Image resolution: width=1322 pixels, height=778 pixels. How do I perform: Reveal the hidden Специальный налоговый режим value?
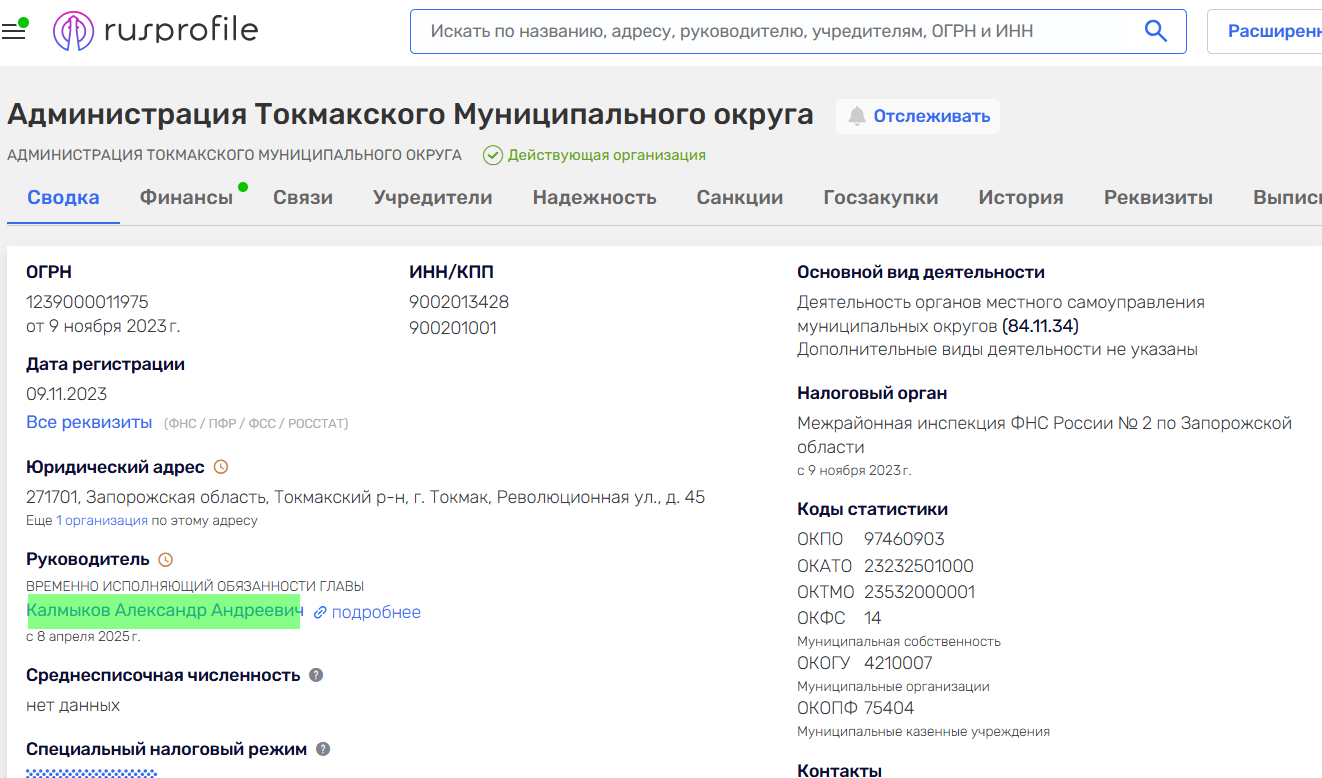click(91, 774)
